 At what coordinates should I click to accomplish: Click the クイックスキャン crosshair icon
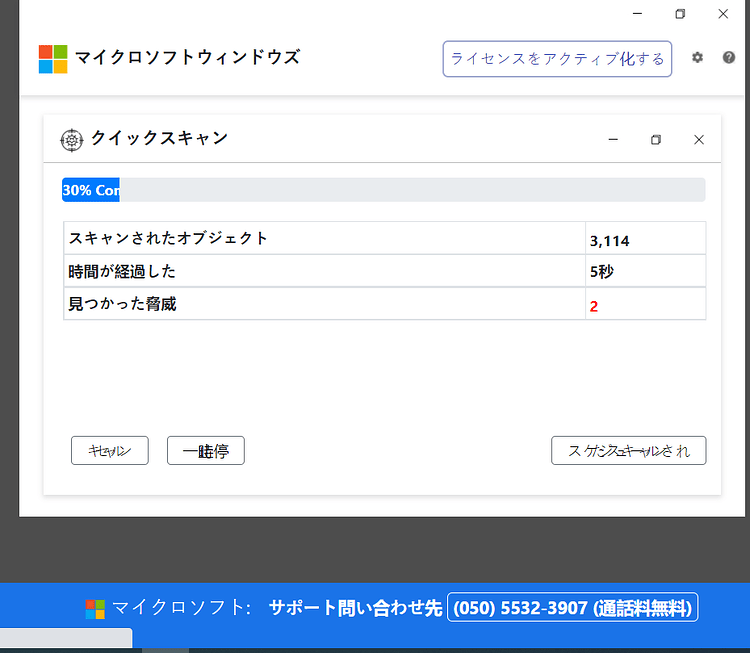pos(72,140)
